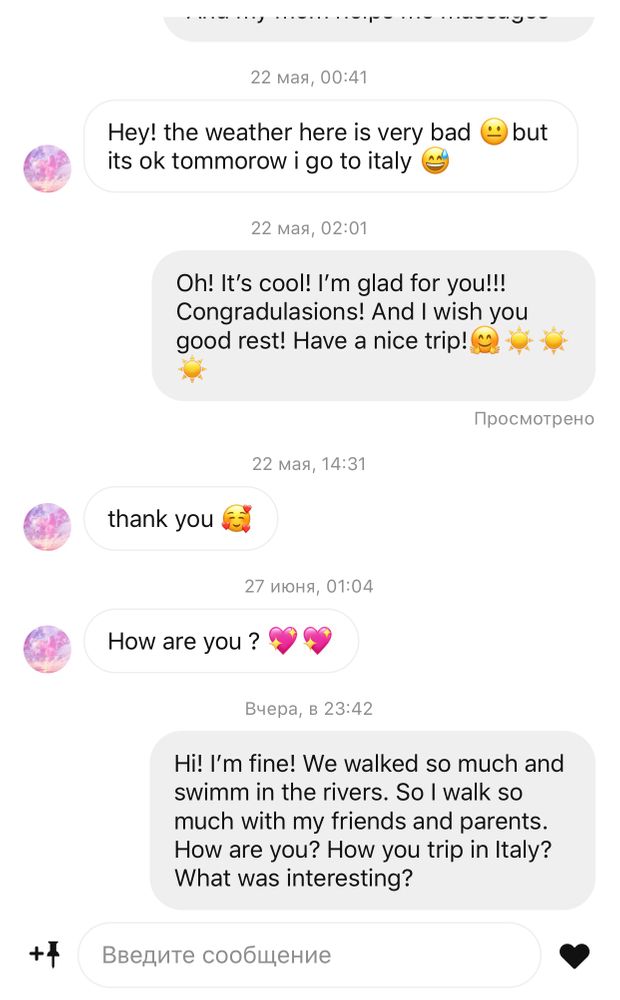Click the '22 мая, 02:01' timestamp

(309, 228)
